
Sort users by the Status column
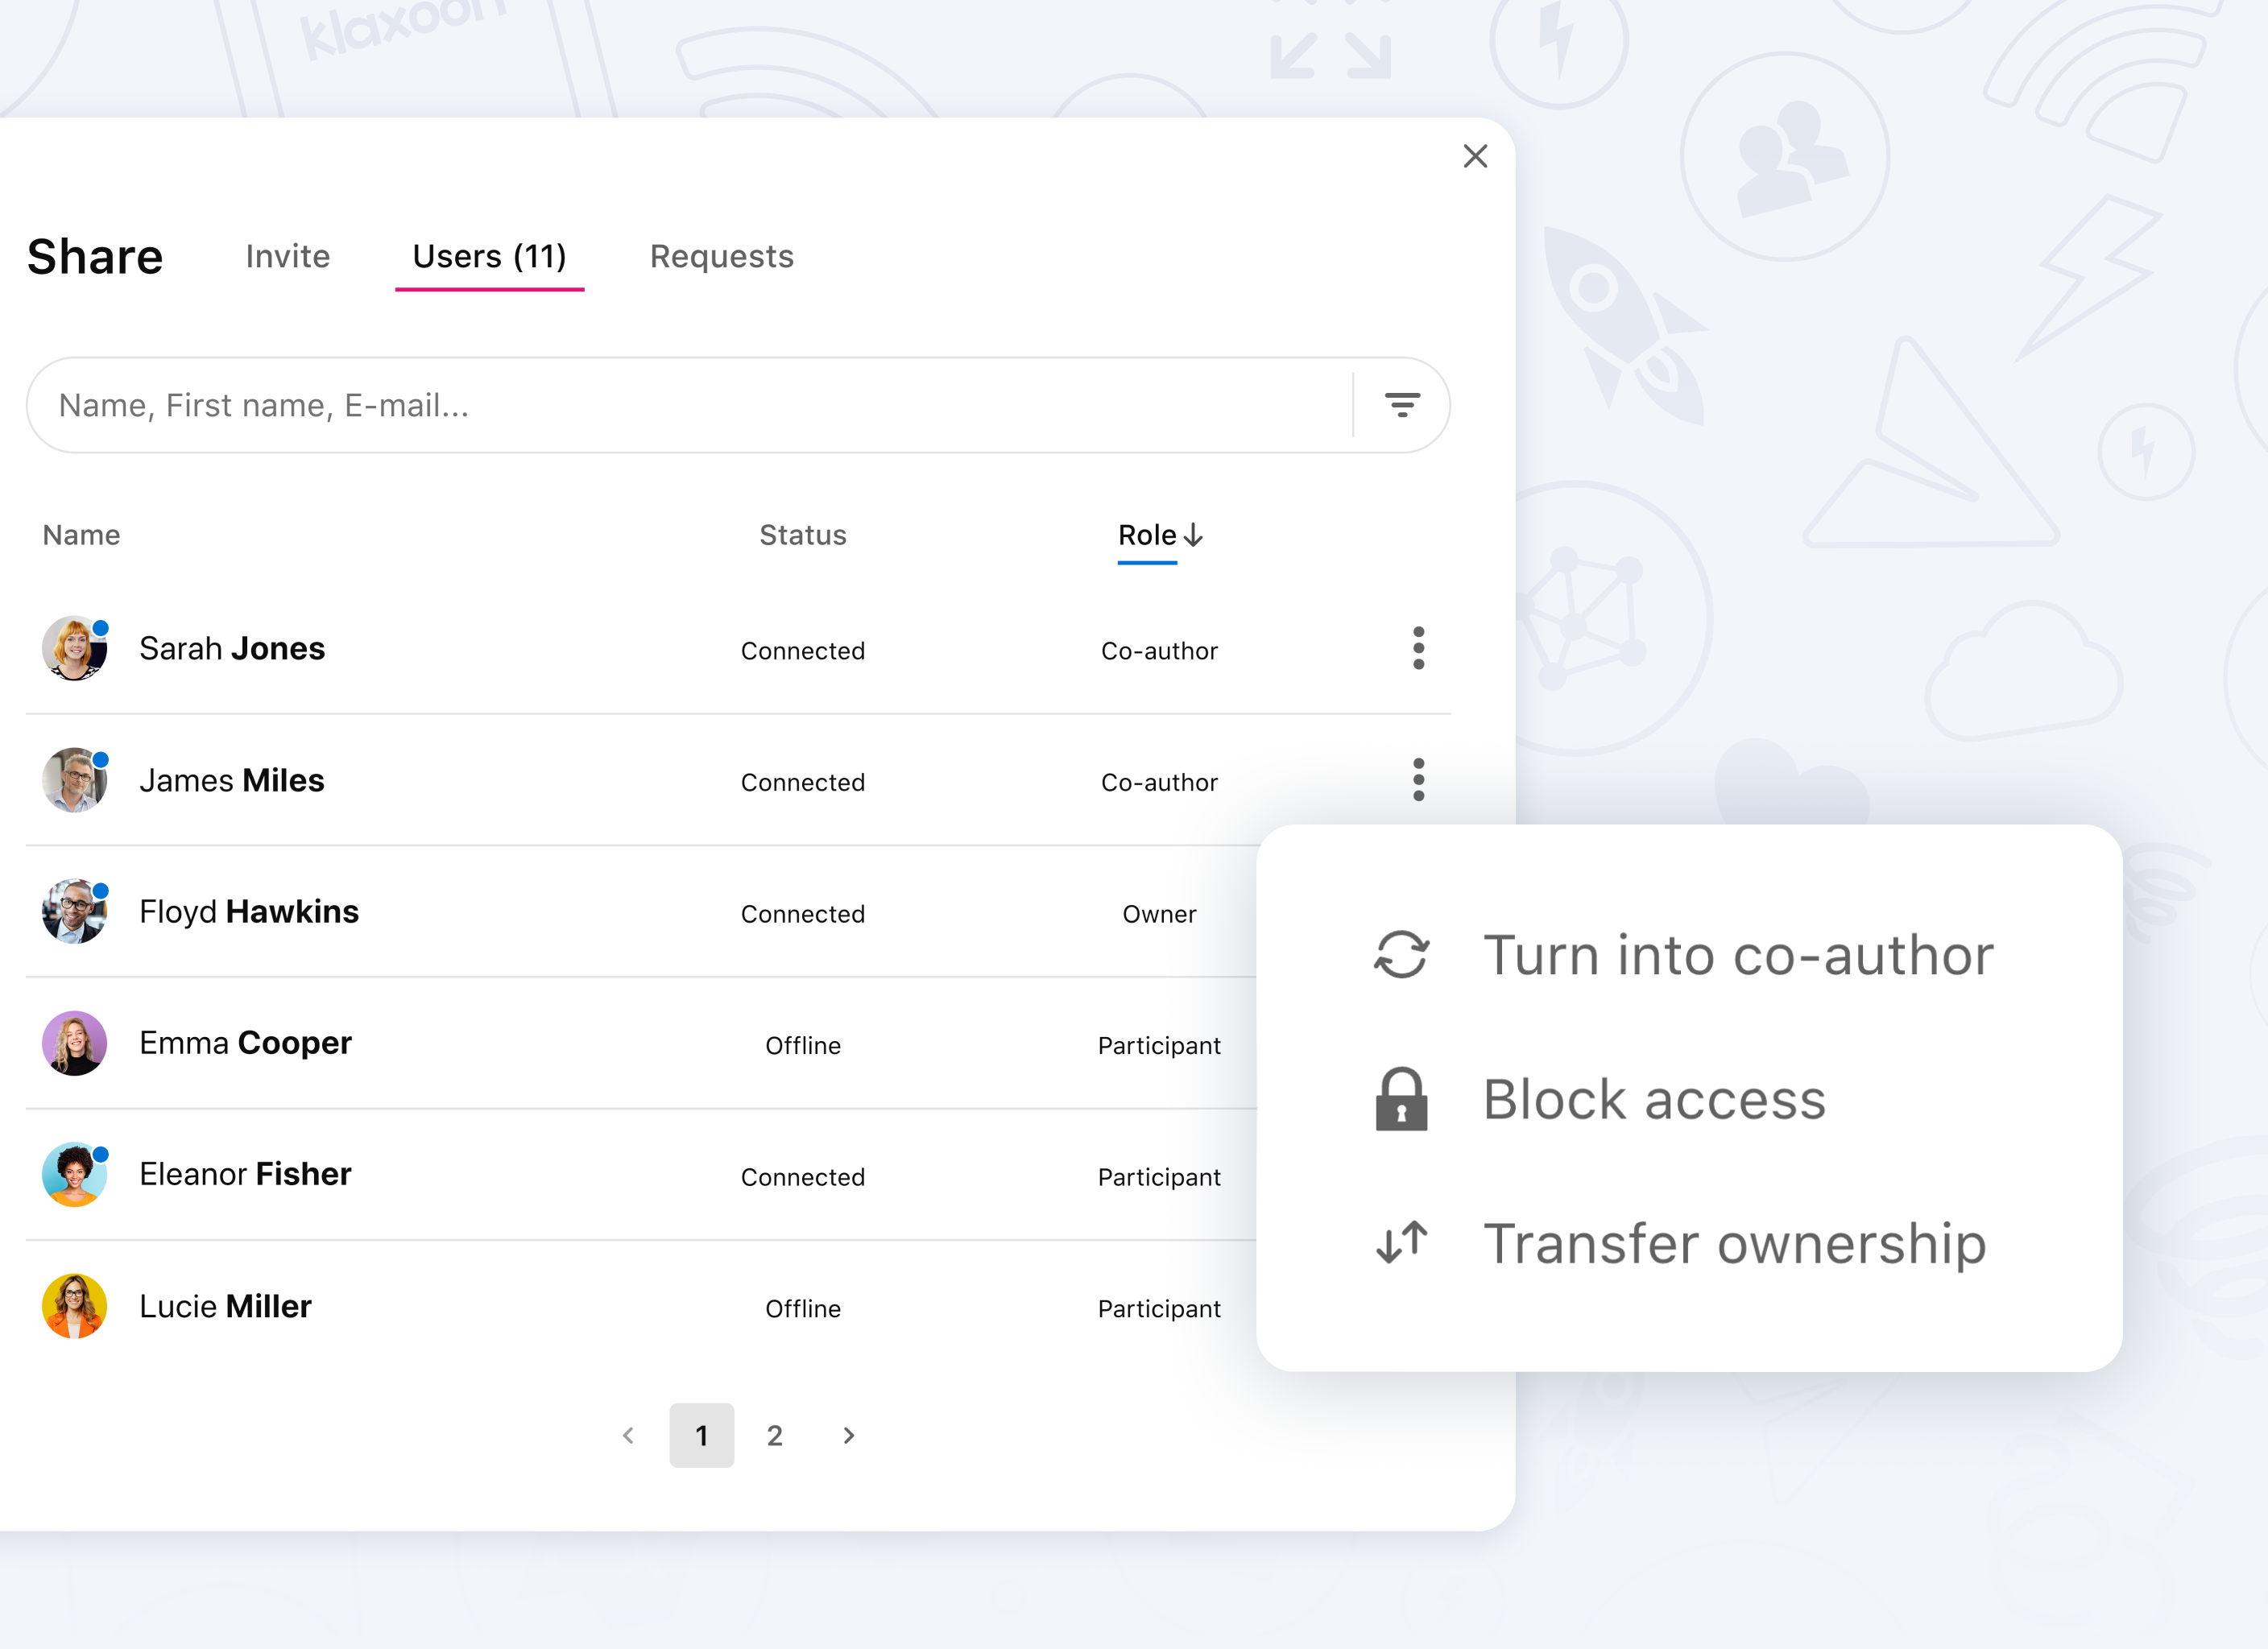[802, 535]
